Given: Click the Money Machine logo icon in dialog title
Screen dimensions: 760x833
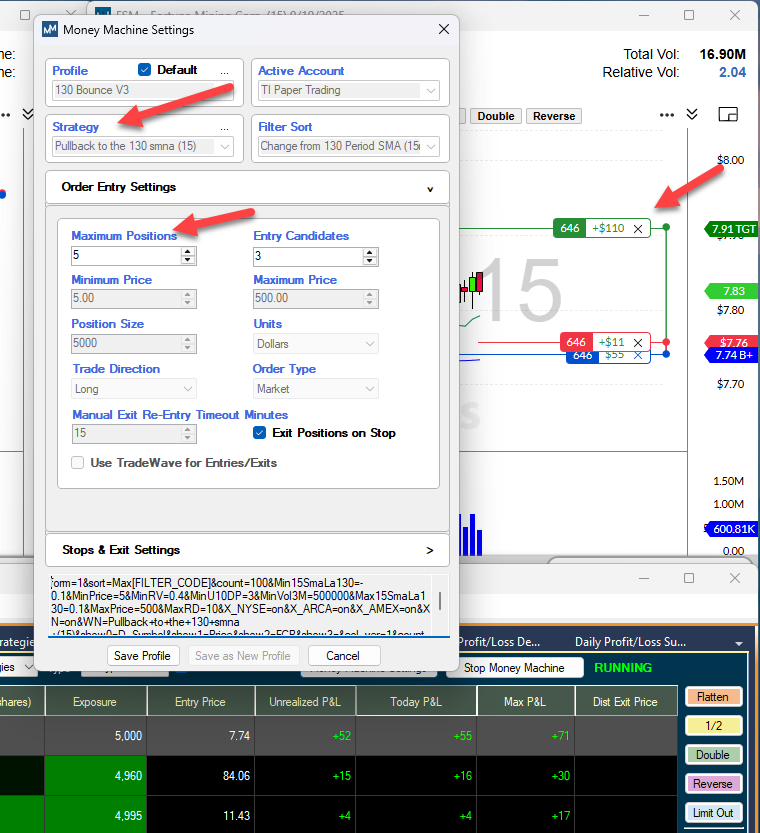Looking at the screenshot, I should tap(50, 29).
